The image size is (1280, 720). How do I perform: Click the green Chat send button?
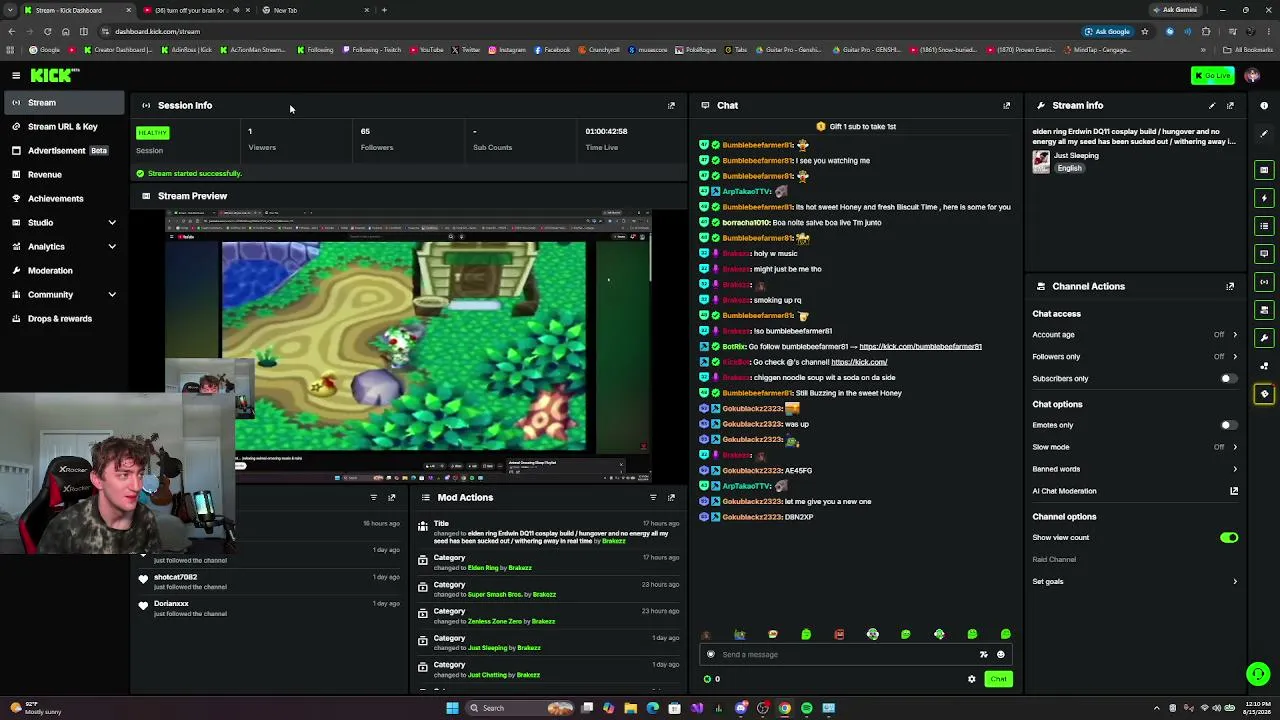pyautogui.click(x=998, y=679)
